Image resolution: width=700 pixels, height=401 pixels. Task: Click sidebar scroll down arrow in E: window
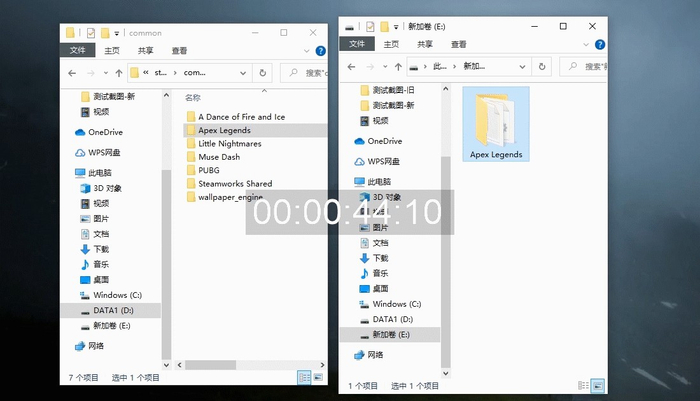point(446,373)
